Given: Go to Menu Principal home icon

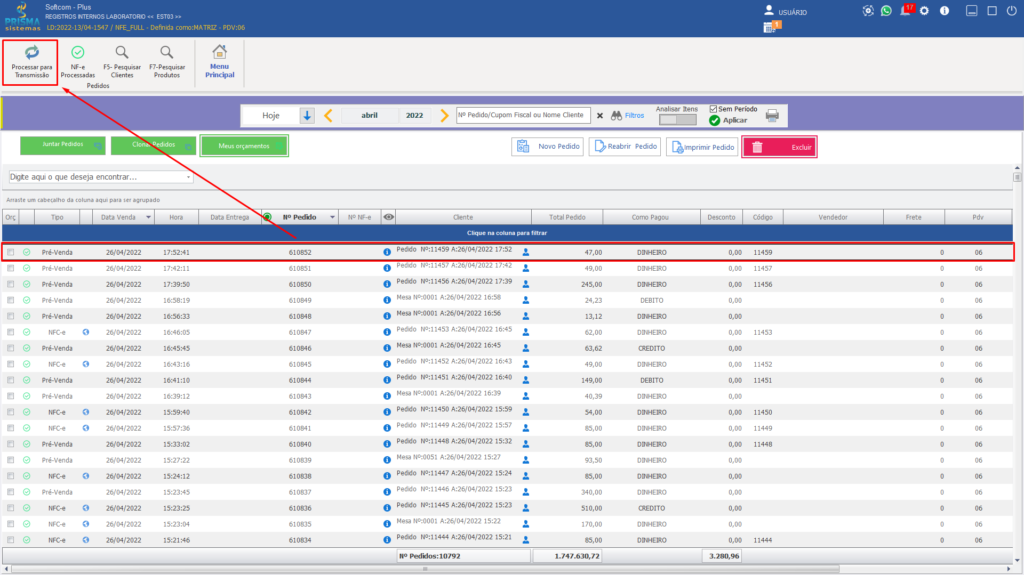Looking at the screenshot, I should coord(219,52).
